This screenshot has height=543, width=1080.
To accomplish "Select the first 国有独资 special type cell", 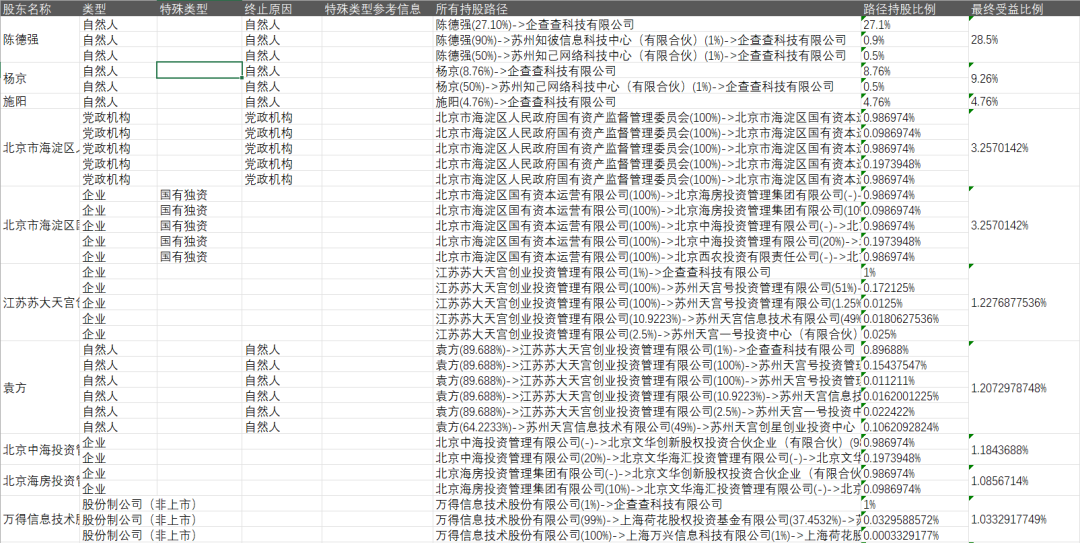I will 199,194.
